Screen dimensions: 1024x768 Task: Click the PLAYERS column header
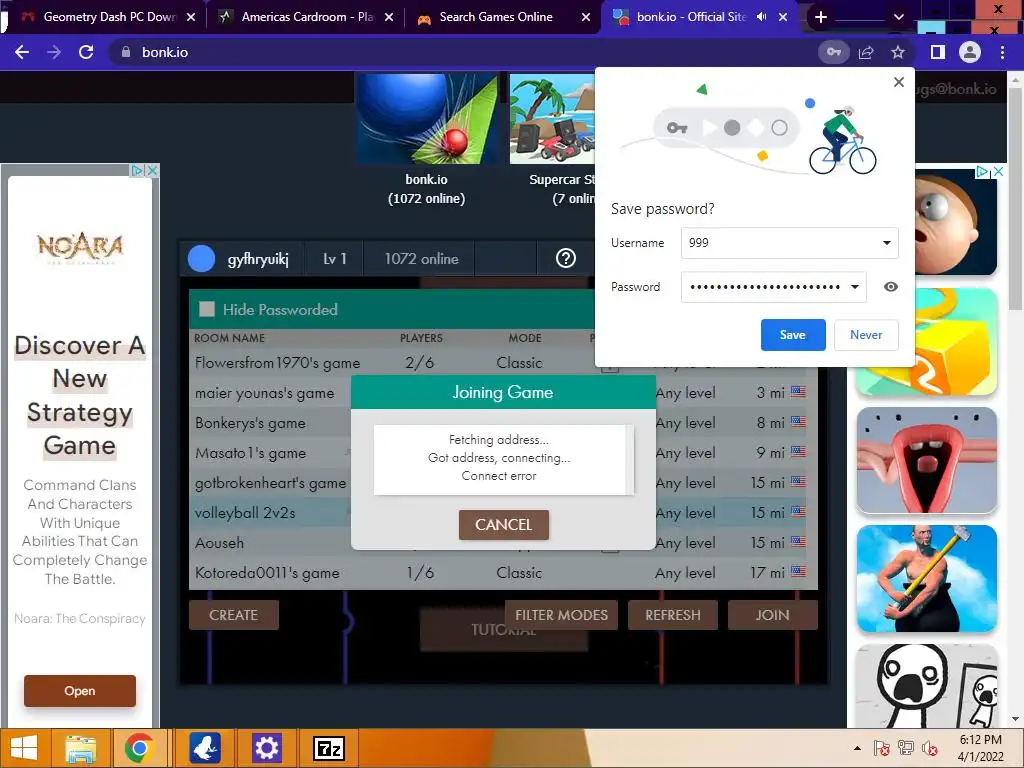click(x=421, y=338)
